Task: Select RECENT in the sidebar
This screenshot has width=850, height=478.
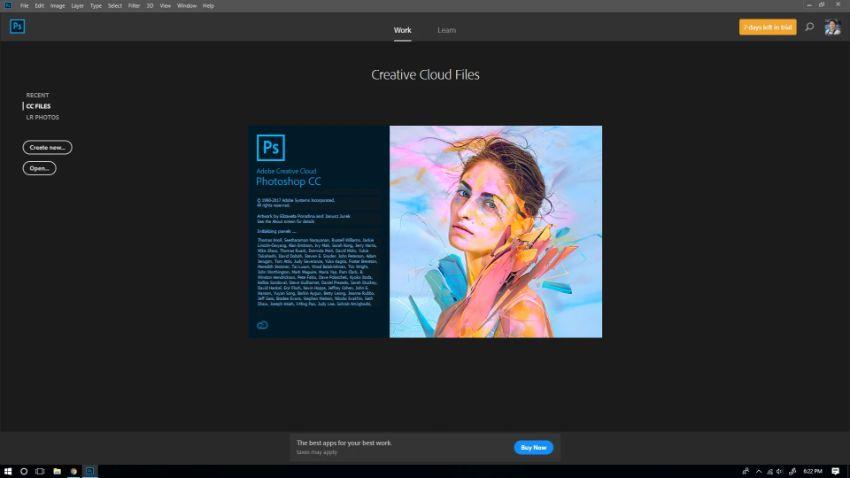Action: pyautogui.click(x=37, y=95)
